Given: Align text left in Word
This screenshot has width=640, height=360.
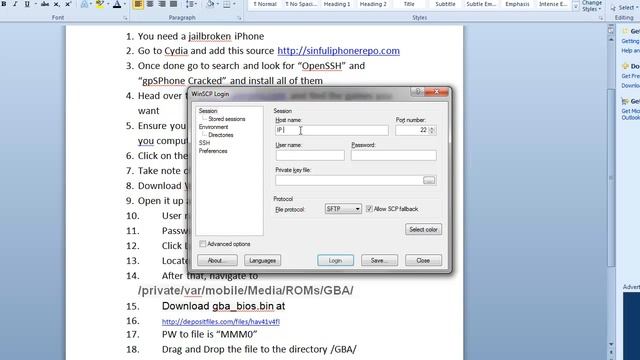Looking at the screenshot, I should click(138, 4).
